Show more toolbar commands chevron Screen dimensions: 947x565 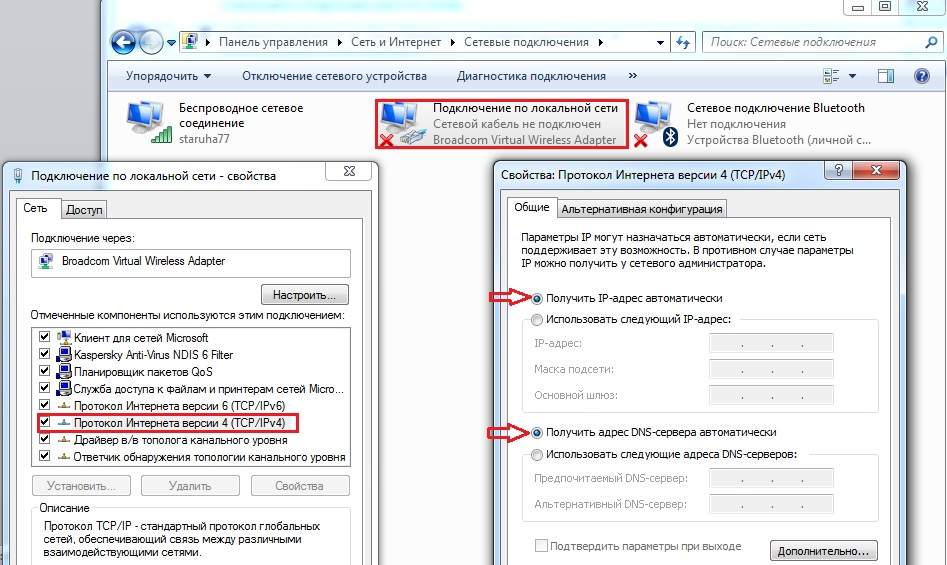pos(632,75)
